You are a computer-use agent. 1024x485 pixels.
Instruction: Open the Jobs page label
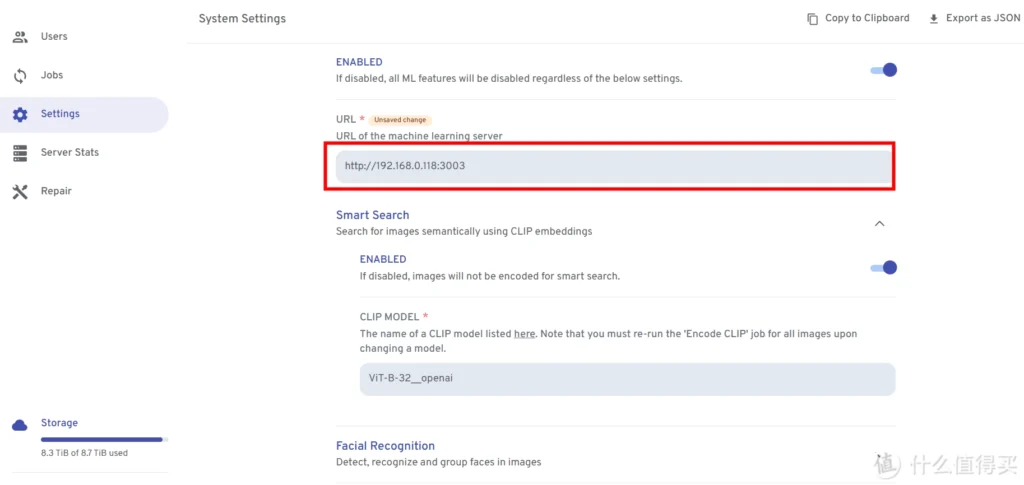(x=52, y=76)
